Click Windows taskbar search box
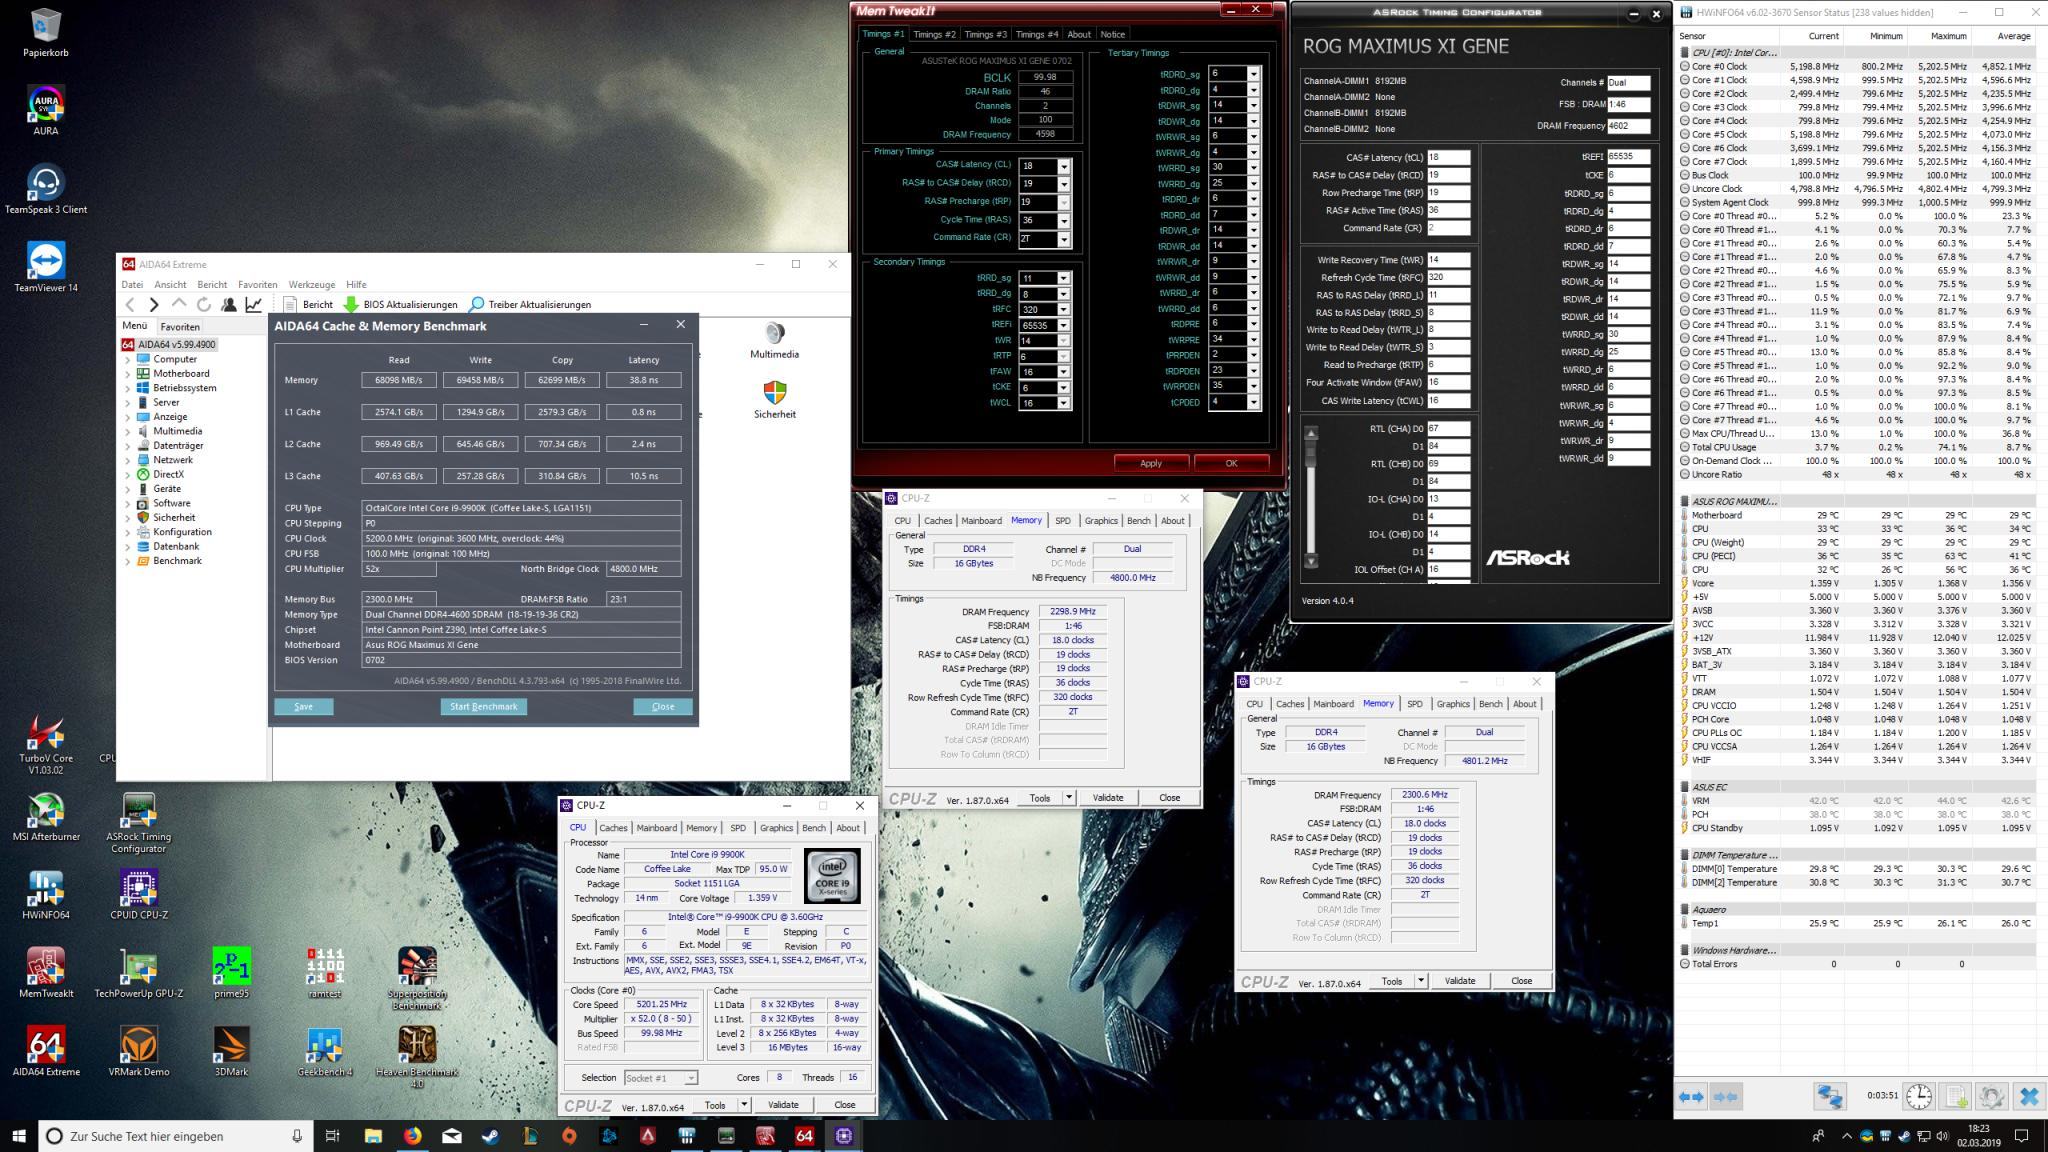This screenshot has width=2048, height=1152. 177,1136
